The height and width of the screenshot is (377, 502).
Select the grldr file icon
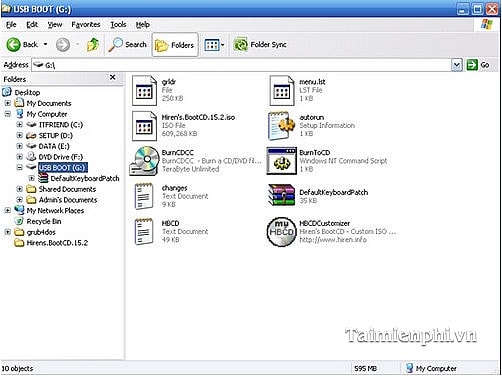pyautogui.click(x=144, y=91)
